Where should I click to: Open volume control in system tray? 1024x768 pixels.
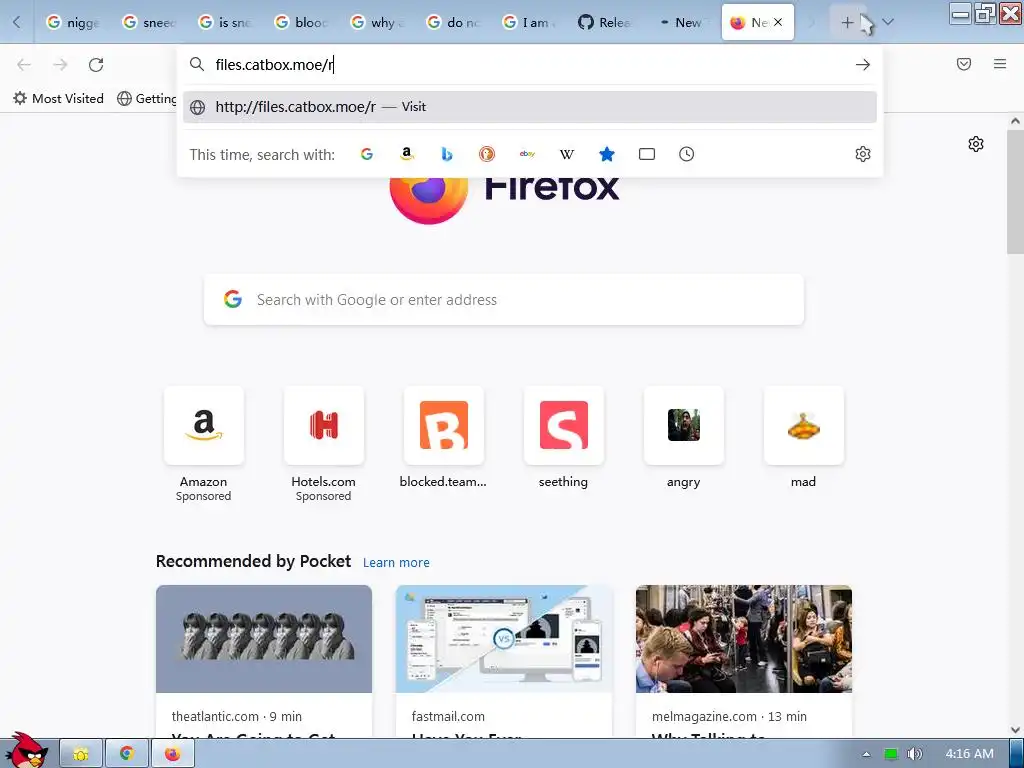coord(915,754)
